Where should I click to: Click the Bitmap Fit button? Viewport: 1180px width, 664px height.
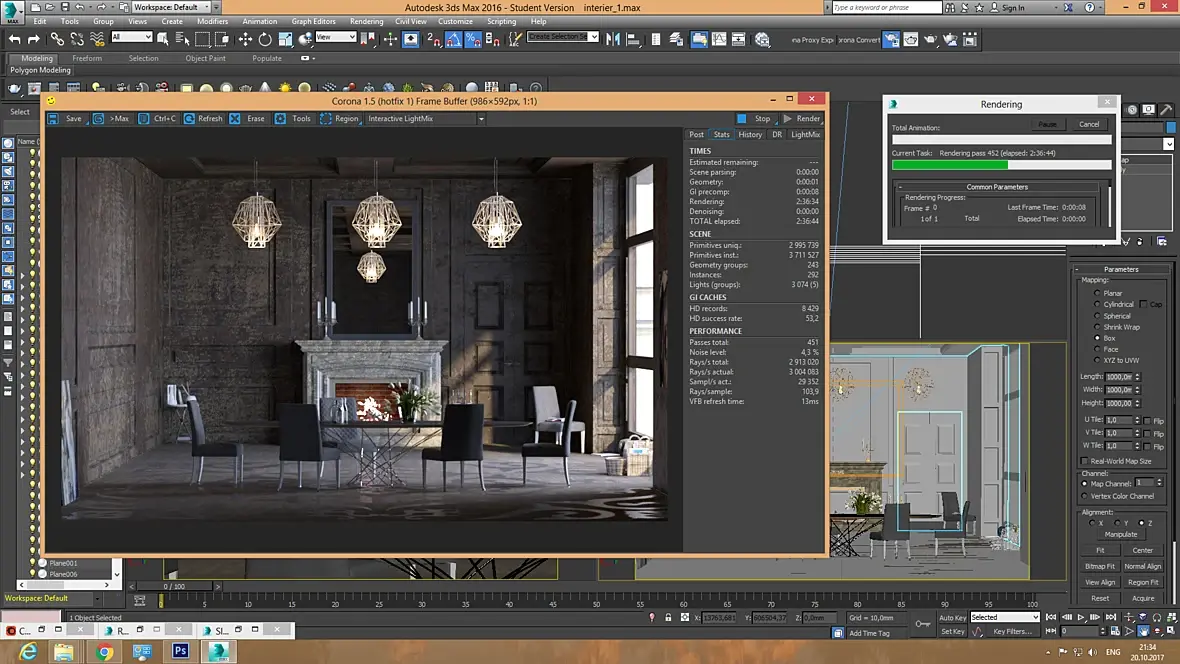click(1100, 566)
